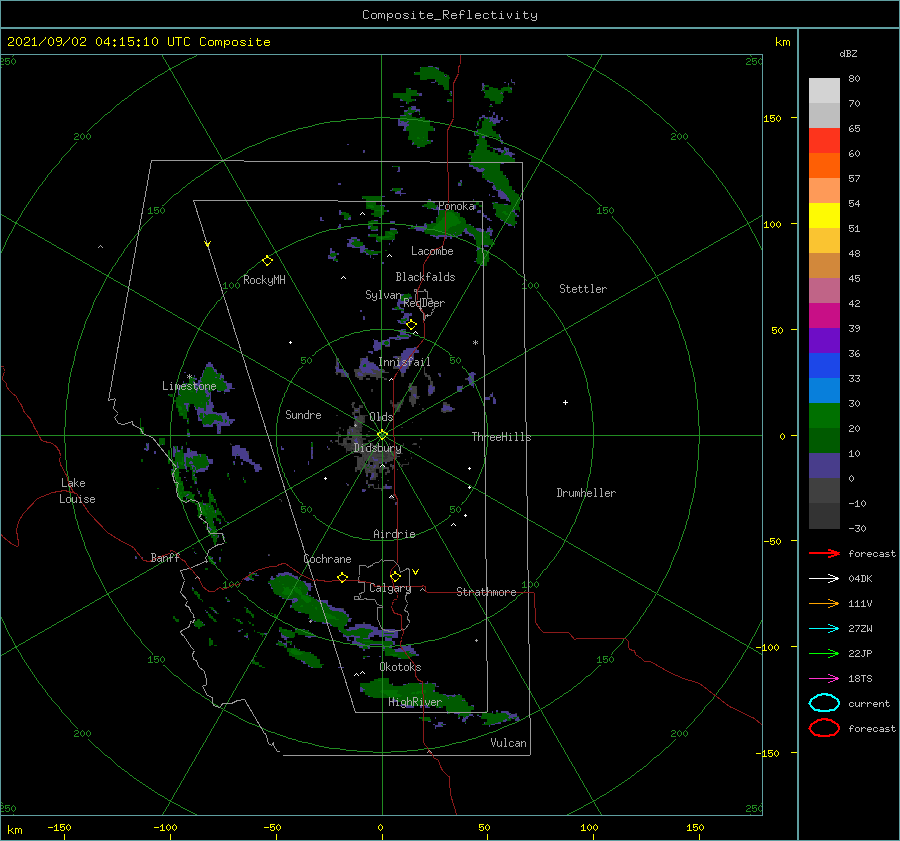Click the Cochrane label
This screenshot has height=841, width=900.
tap(327, 559)
